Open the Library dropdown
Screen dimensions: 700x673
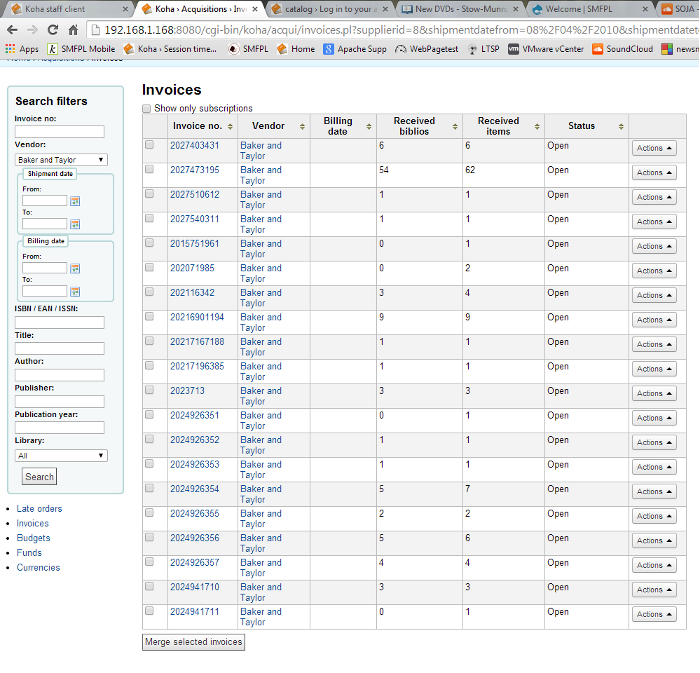tap(62, 456)
